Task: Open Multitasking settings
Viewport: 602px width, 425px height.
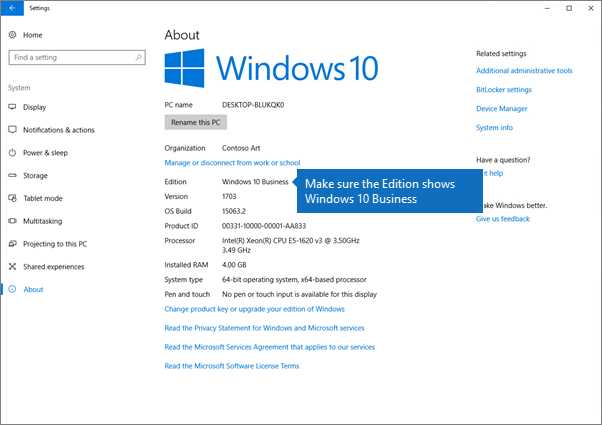Action: pos(43,221)
